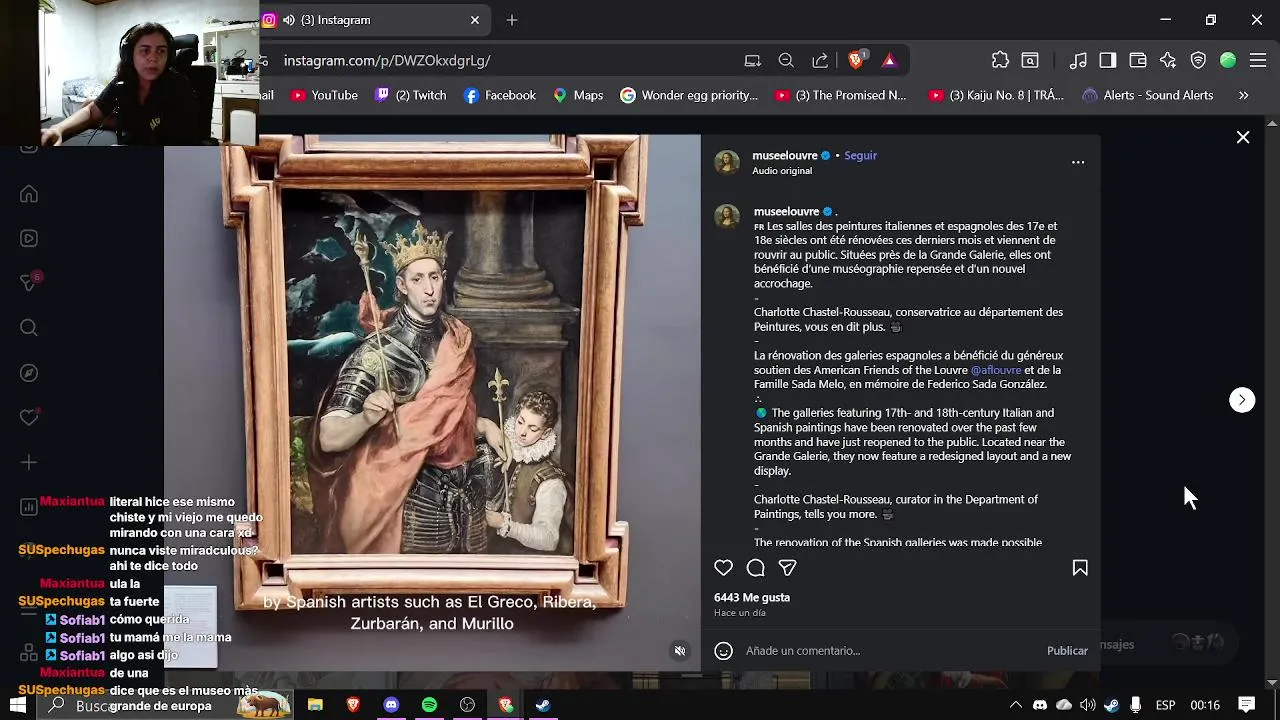Save post using the bookmark icon

(x=1080, y=568)
